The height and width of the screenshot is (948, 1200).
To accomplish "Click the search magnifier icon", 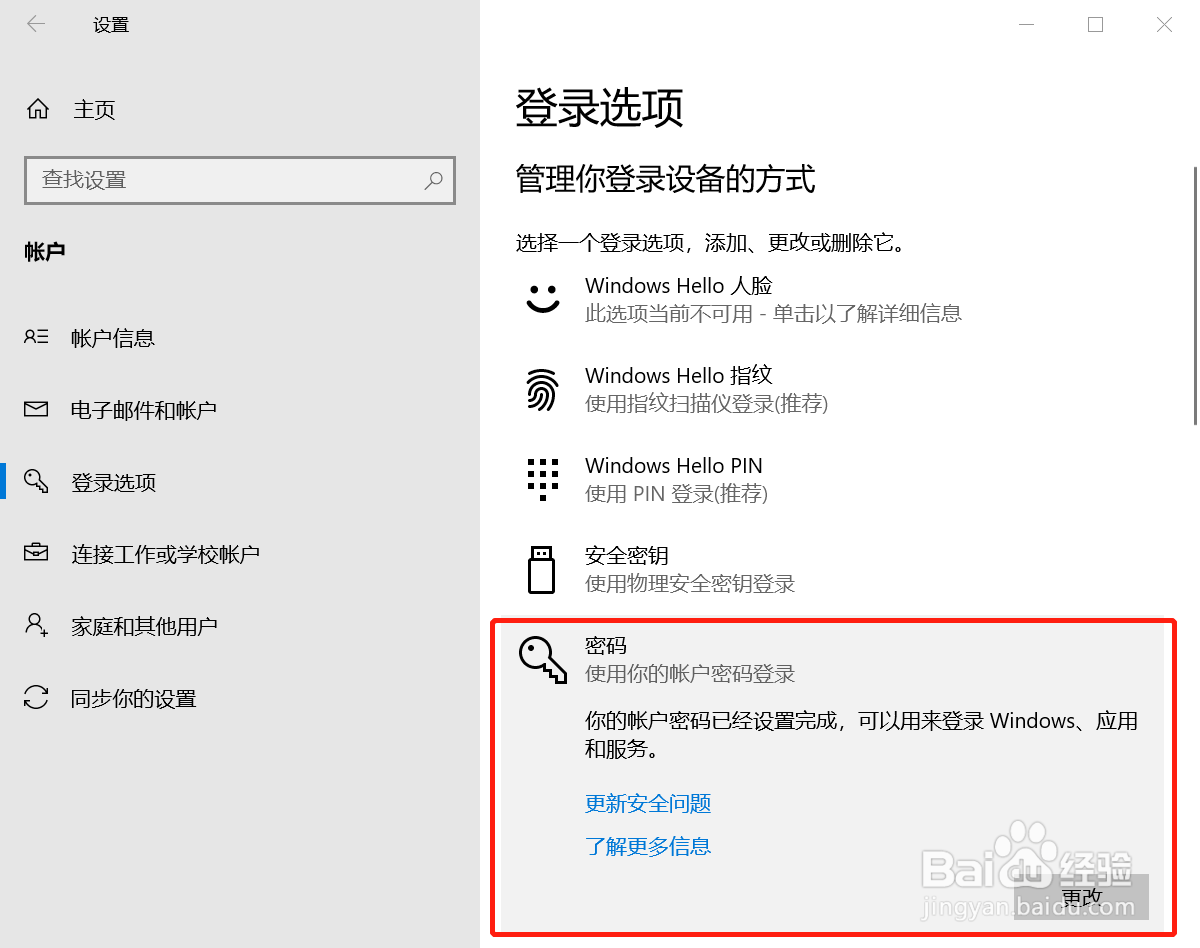I will pos(433,180).
